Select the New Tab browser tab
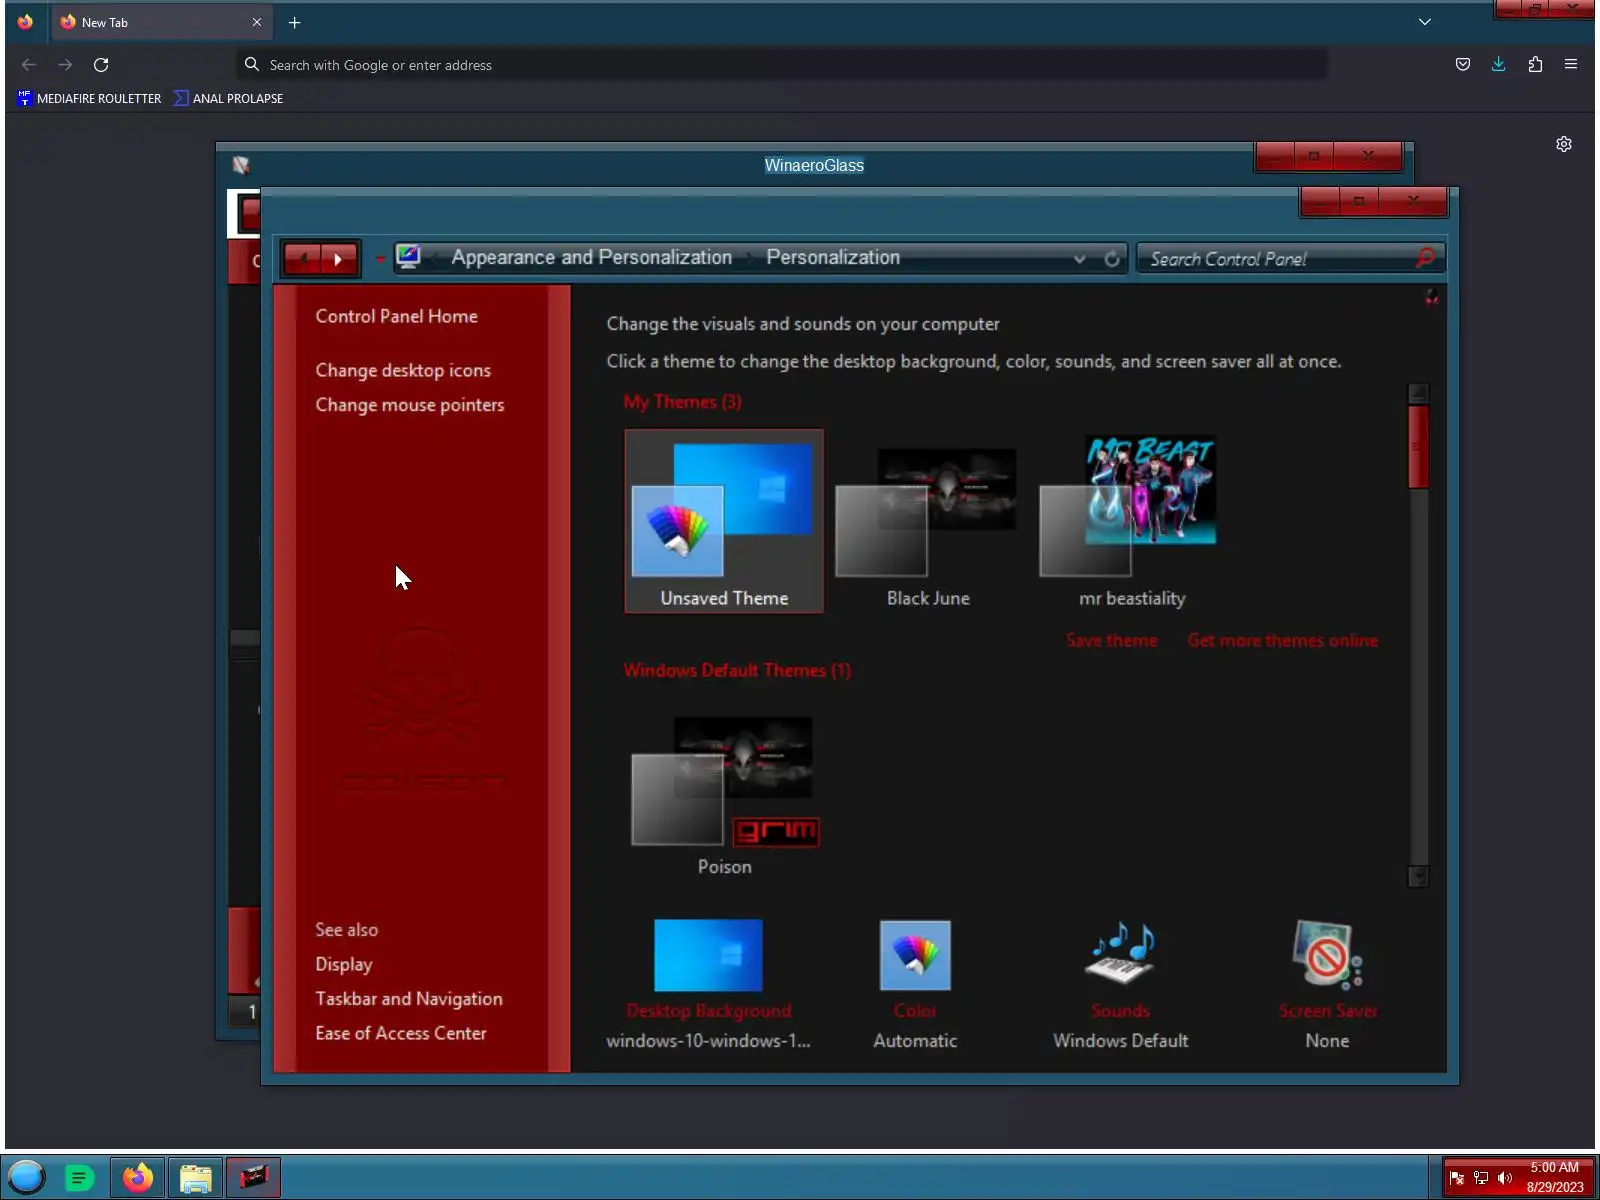The height and width of the screenshot is (1200, 1600). point(160,22)
